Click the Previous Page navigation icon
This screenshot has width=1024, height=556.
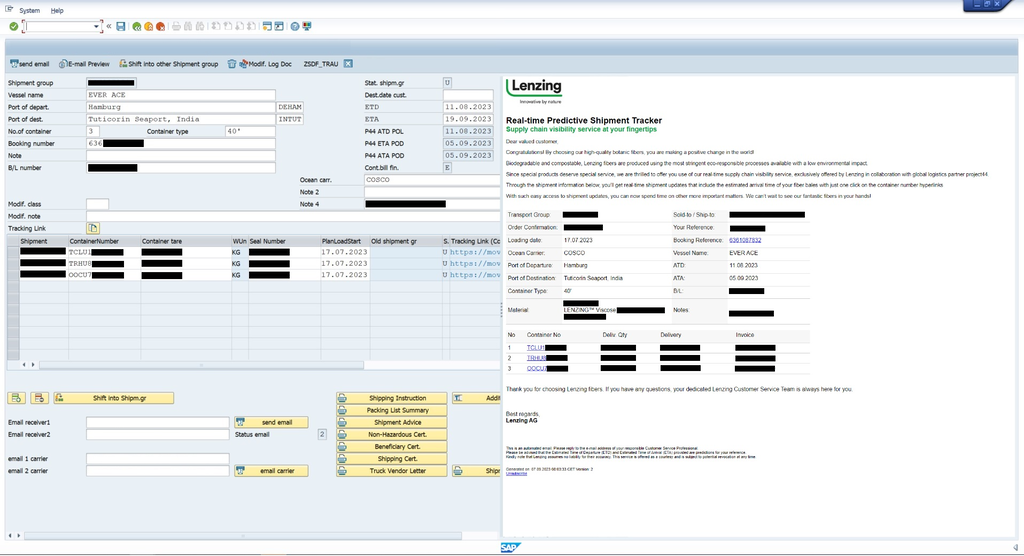tap(227, 26)
